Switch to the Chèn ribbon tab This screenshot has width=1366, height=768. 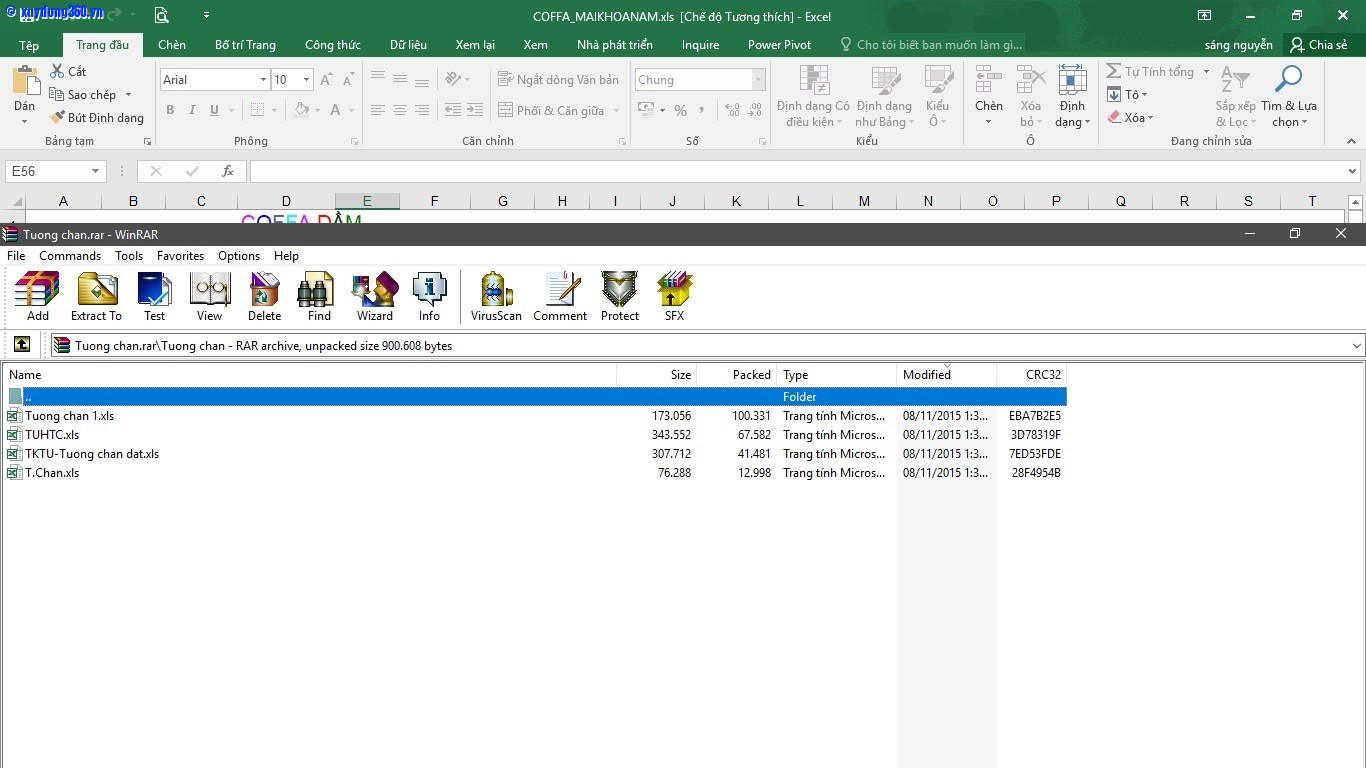coord(171,45)
